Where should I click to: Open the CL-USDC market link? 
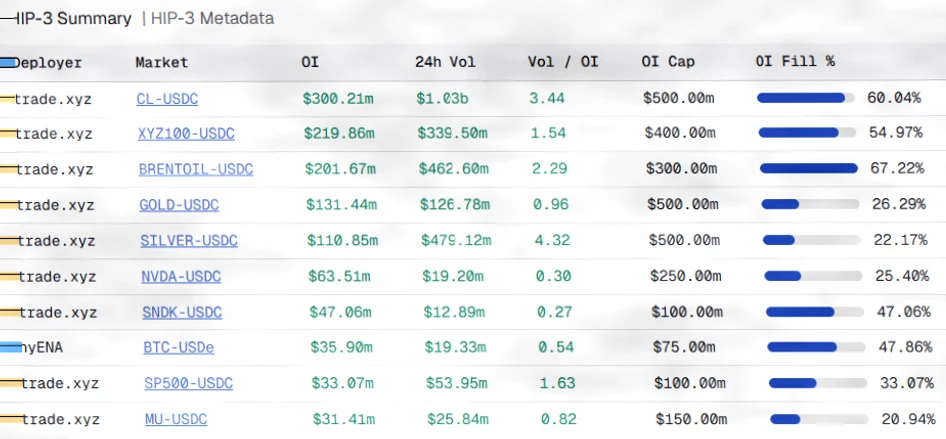(x=167, y=99)
